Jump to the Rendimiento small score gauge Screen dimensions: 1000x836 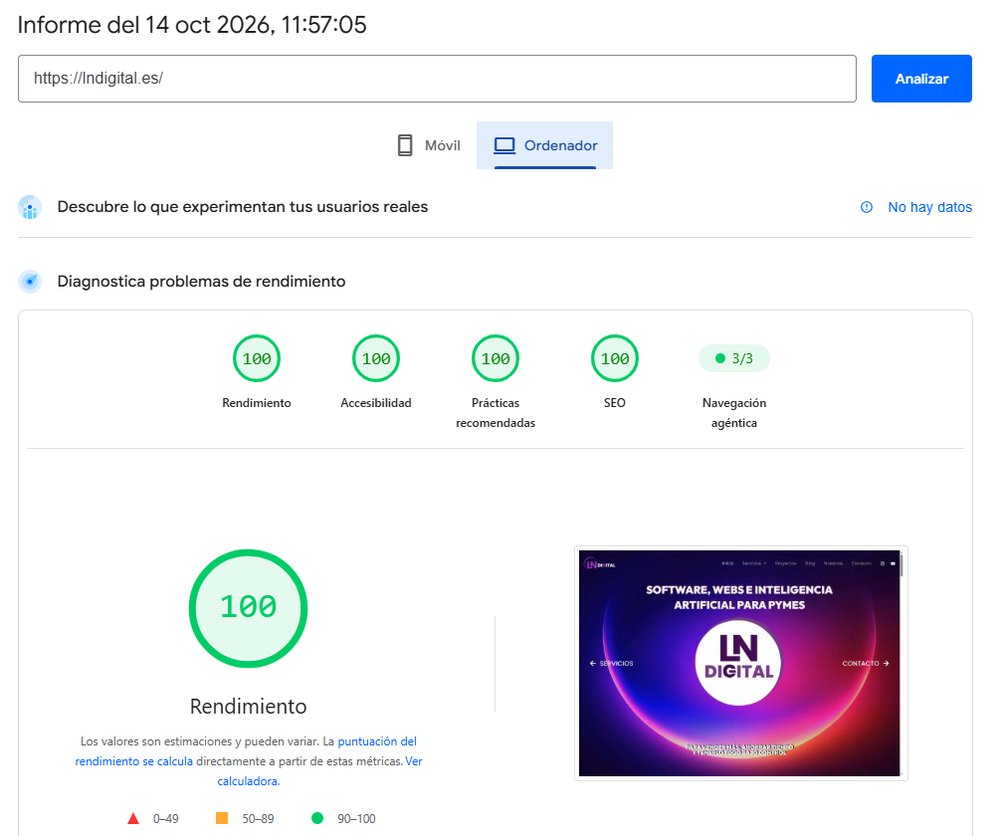coord(256,358)
